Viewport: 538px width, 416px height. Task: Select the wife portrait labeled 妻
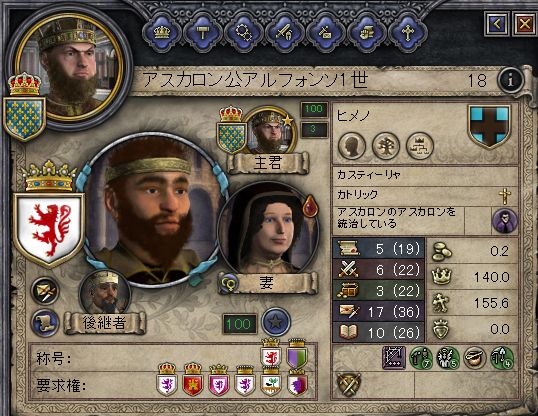(x=268, y=230)
